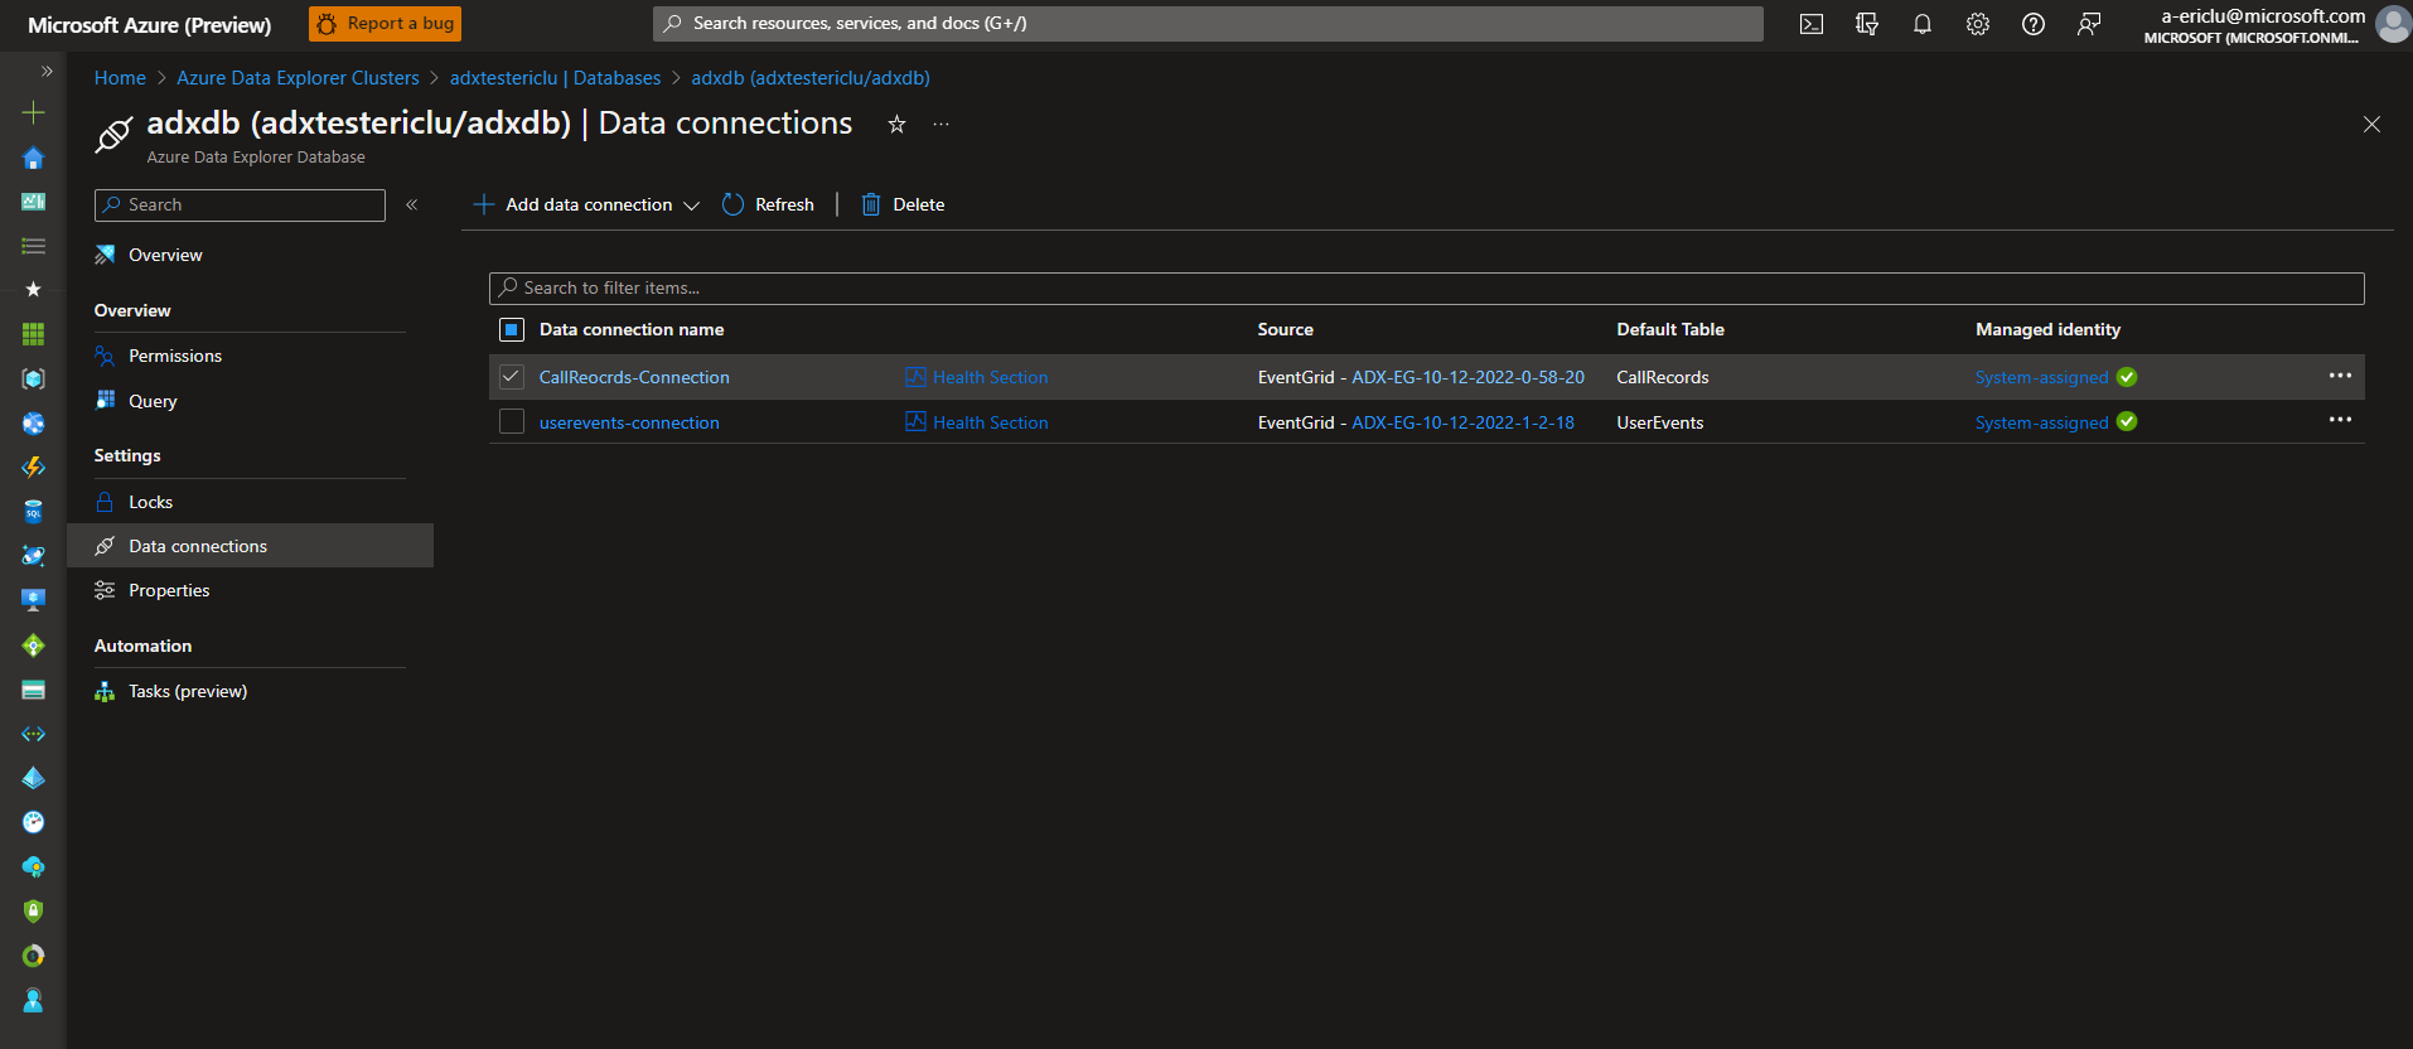The width and height of the screenshot is (2413, 1049).
Task: Click the Report a bug button
Action: click(x=385, y=23)
